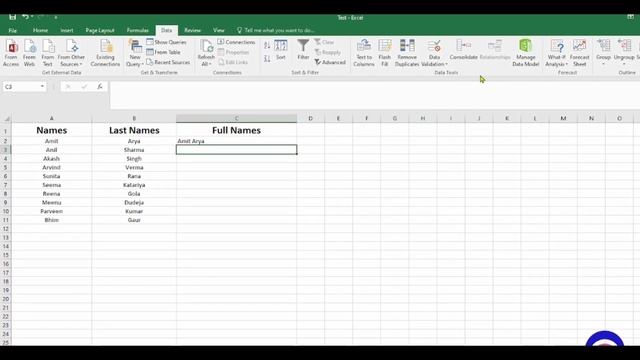Select column A header
The image size is (640, 360).
51,118
